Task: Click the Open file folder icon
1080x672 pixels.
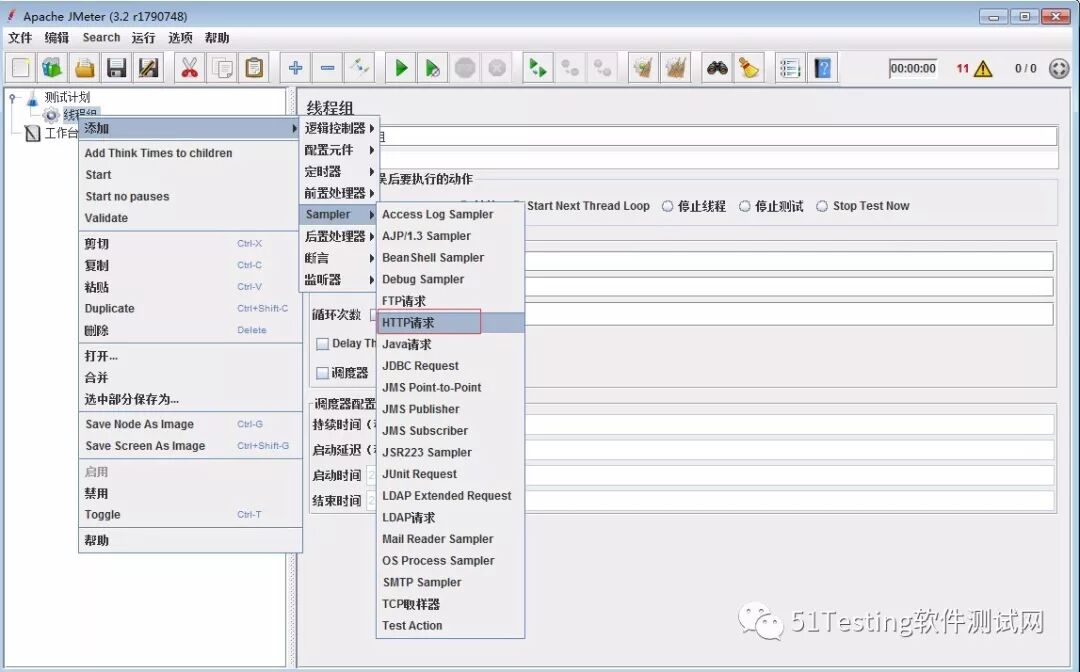Action: 85,67
